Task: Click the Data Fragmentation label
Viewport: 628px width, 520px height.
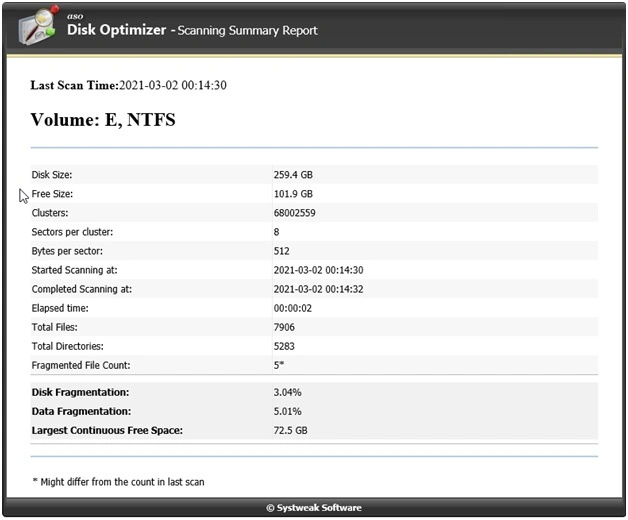Action: 81,411
